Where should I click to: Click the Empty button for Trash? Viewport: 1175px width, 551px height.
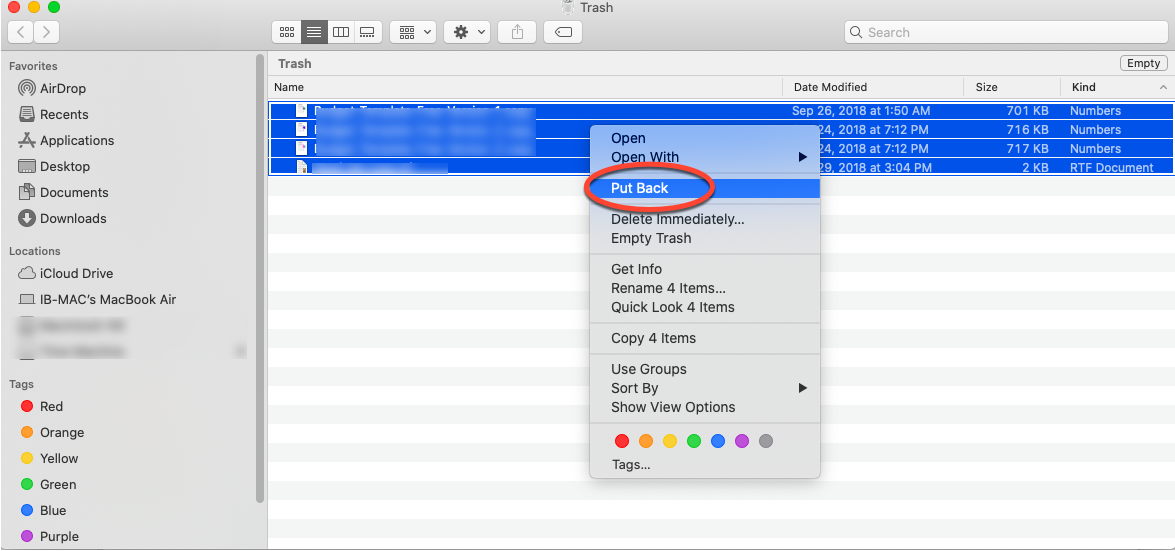coord(1143,63)
